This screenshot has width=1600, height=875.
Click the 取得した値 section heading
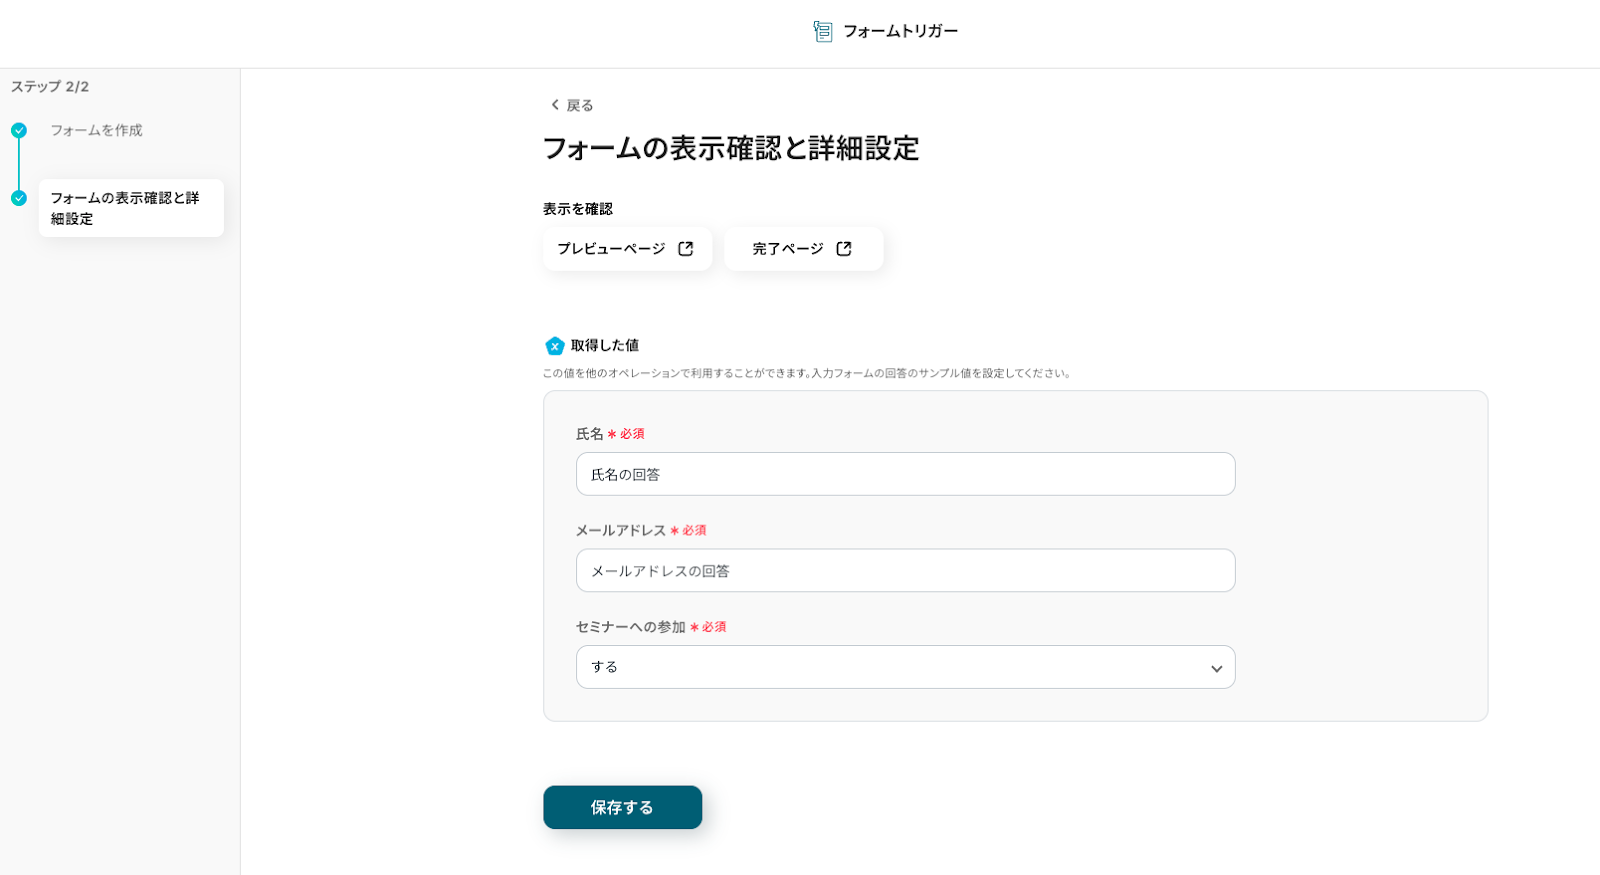[x=604, y=346]
